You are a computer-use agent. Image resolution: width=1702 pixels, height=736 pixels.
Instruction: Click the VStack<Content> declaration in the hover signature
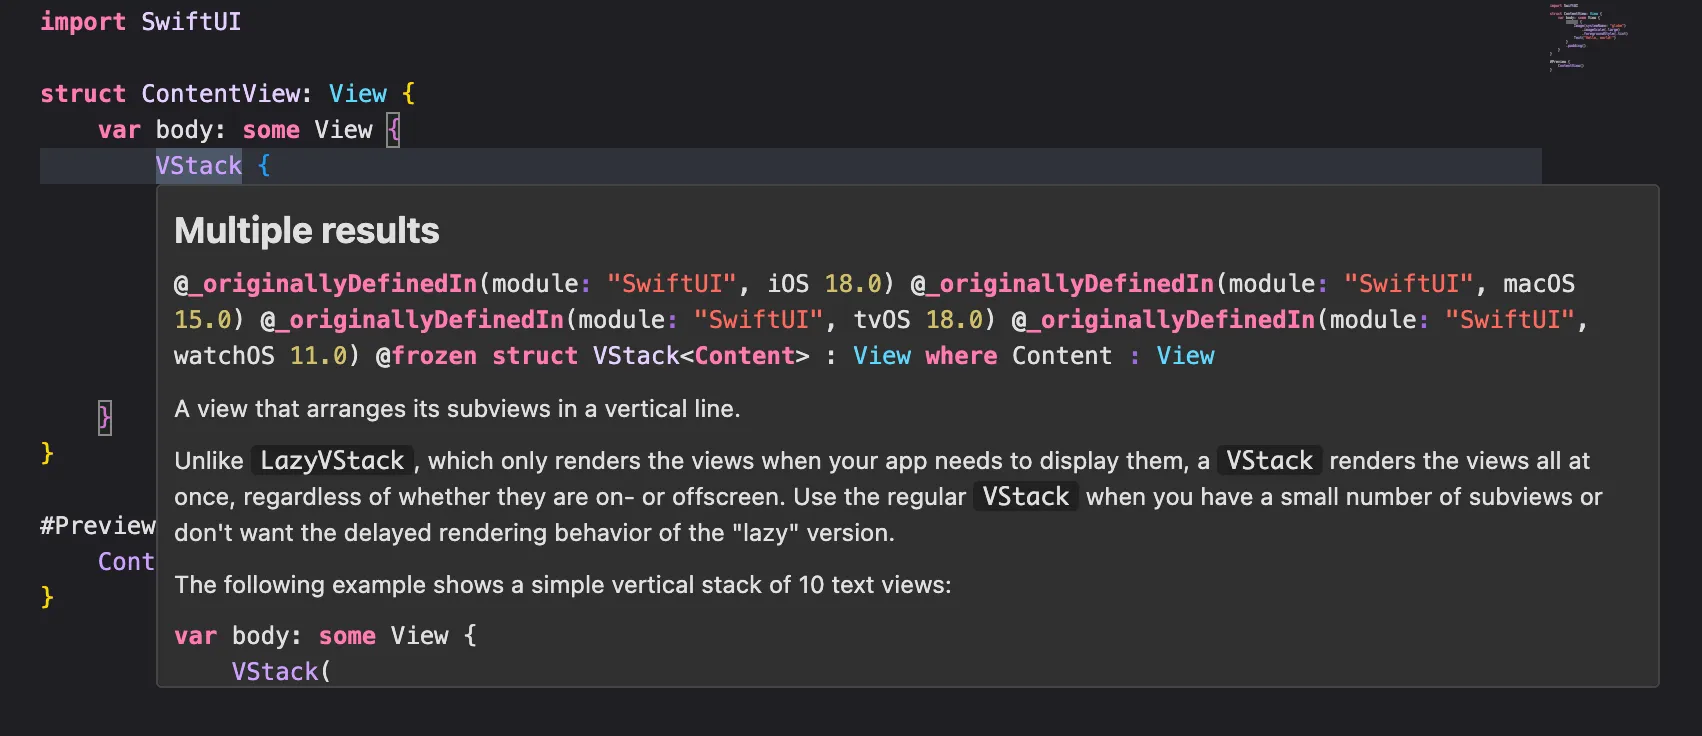[x=700, y=356]
